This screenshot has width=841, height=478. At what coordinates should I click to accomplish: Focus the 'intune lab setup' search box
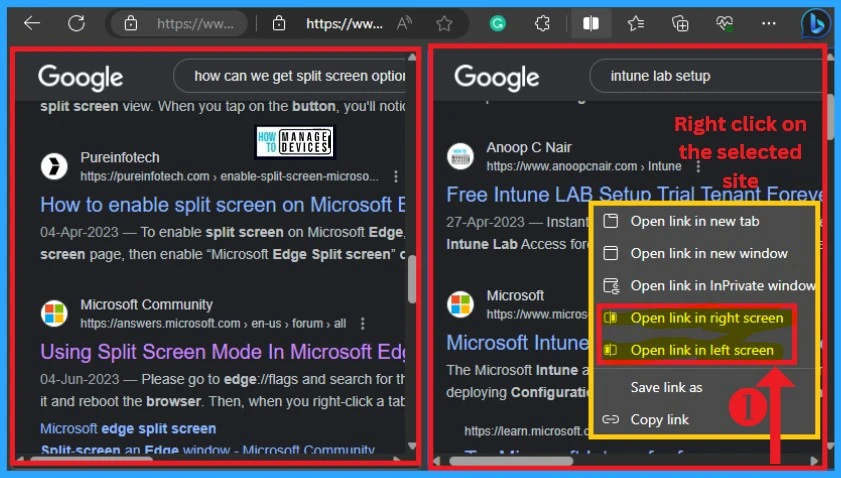[x=706, y=76]
